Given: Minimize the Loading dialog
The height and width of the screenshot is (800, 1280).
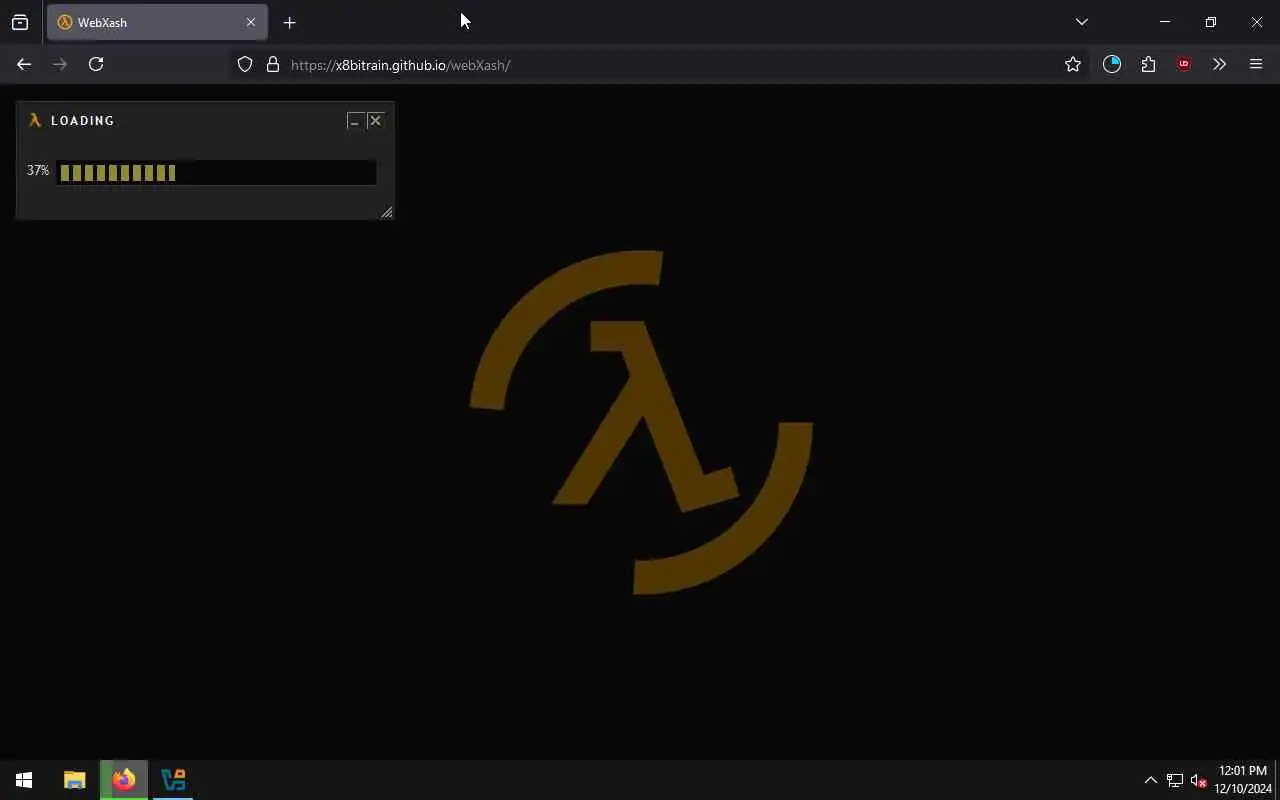Looking at the screenshot, I should [x=353, y=120].
